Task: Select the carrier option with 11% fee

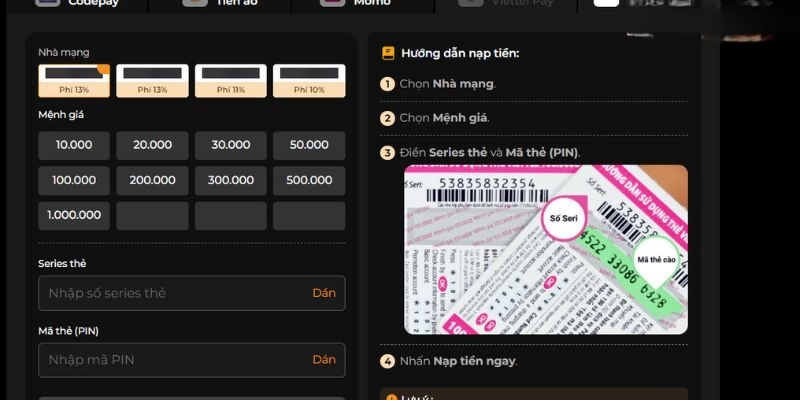Action: (x=231, y=81)
